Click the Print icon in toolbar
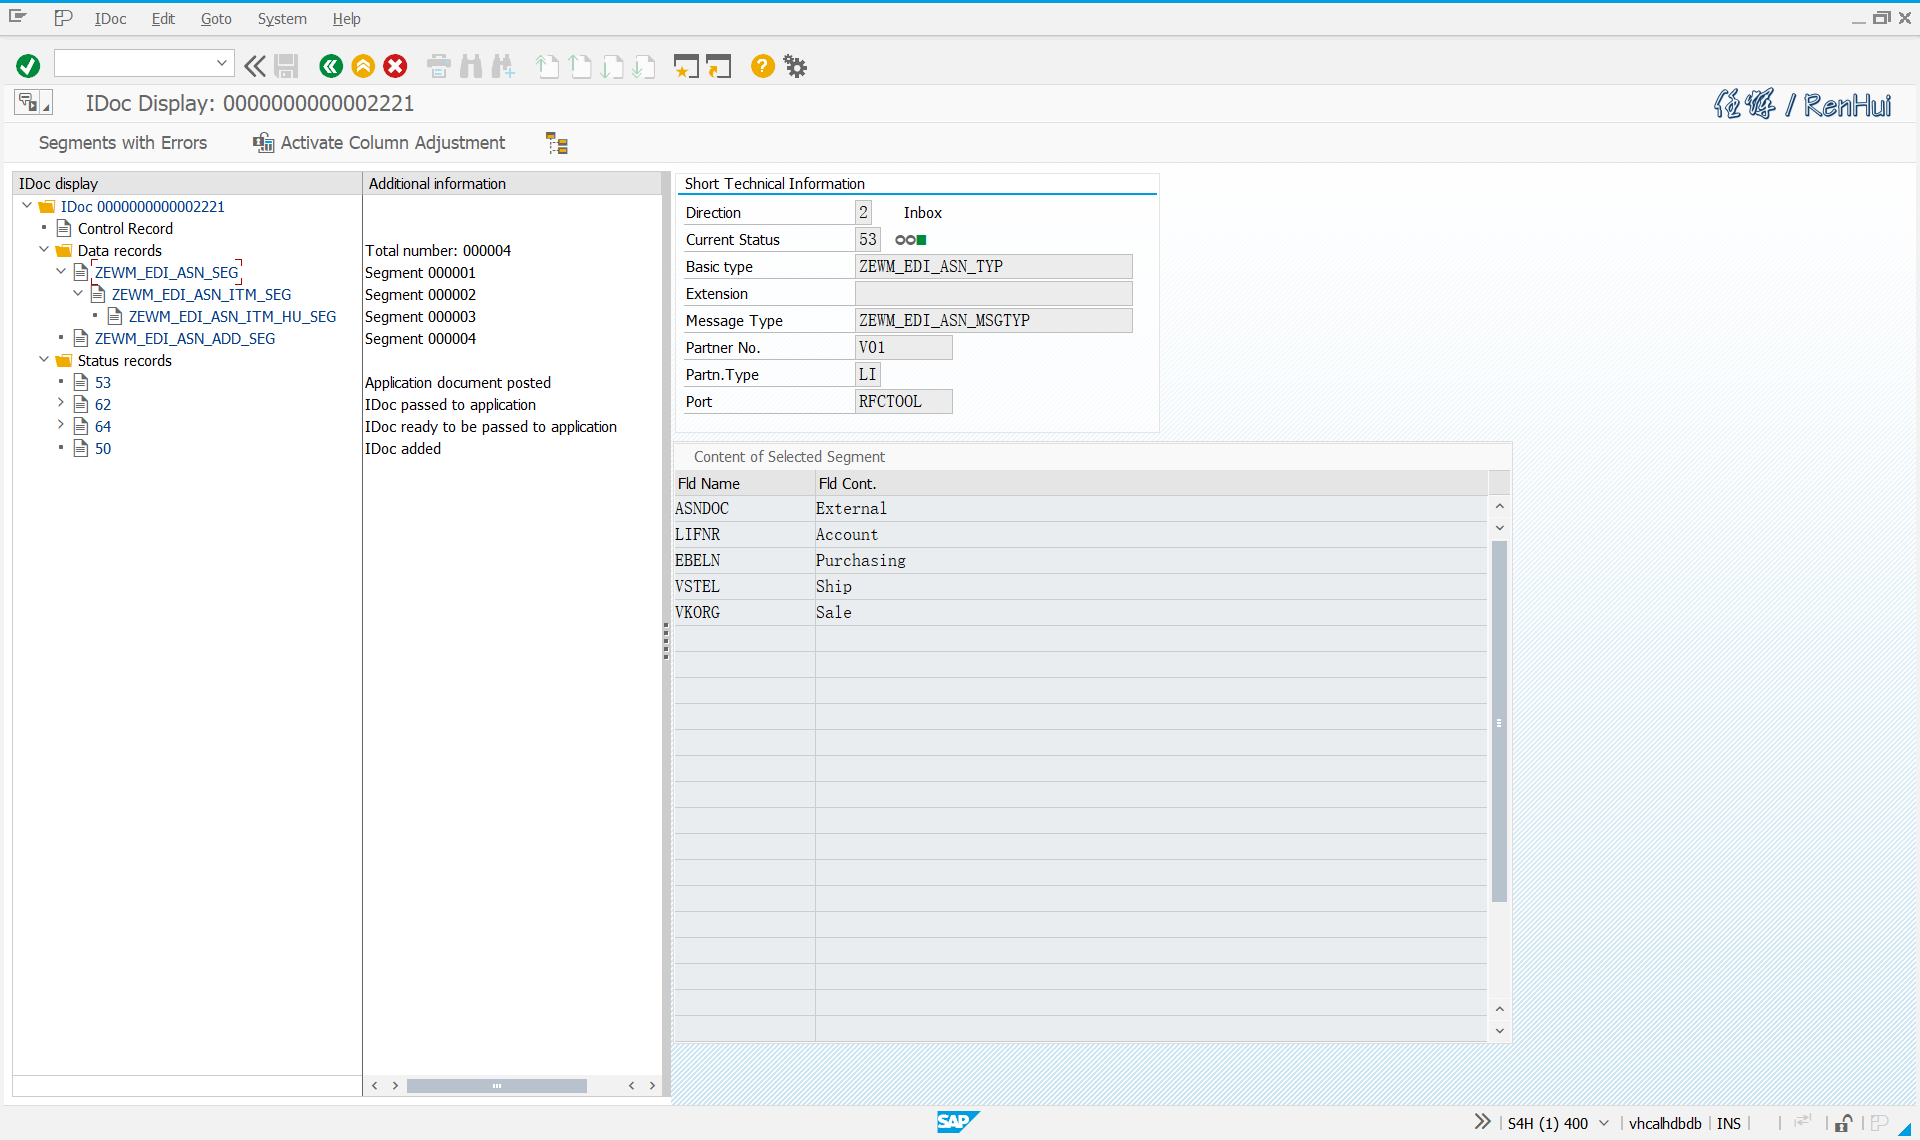 (x=438, y=66)
